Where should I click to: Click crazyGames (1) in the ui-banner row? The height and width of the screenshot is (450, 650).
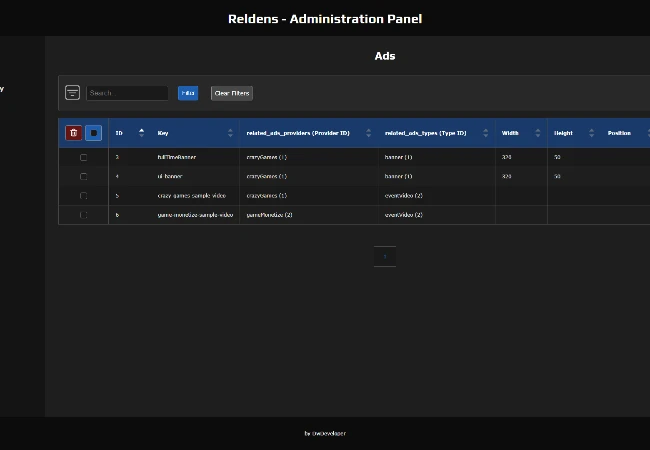tap(267, 177)
